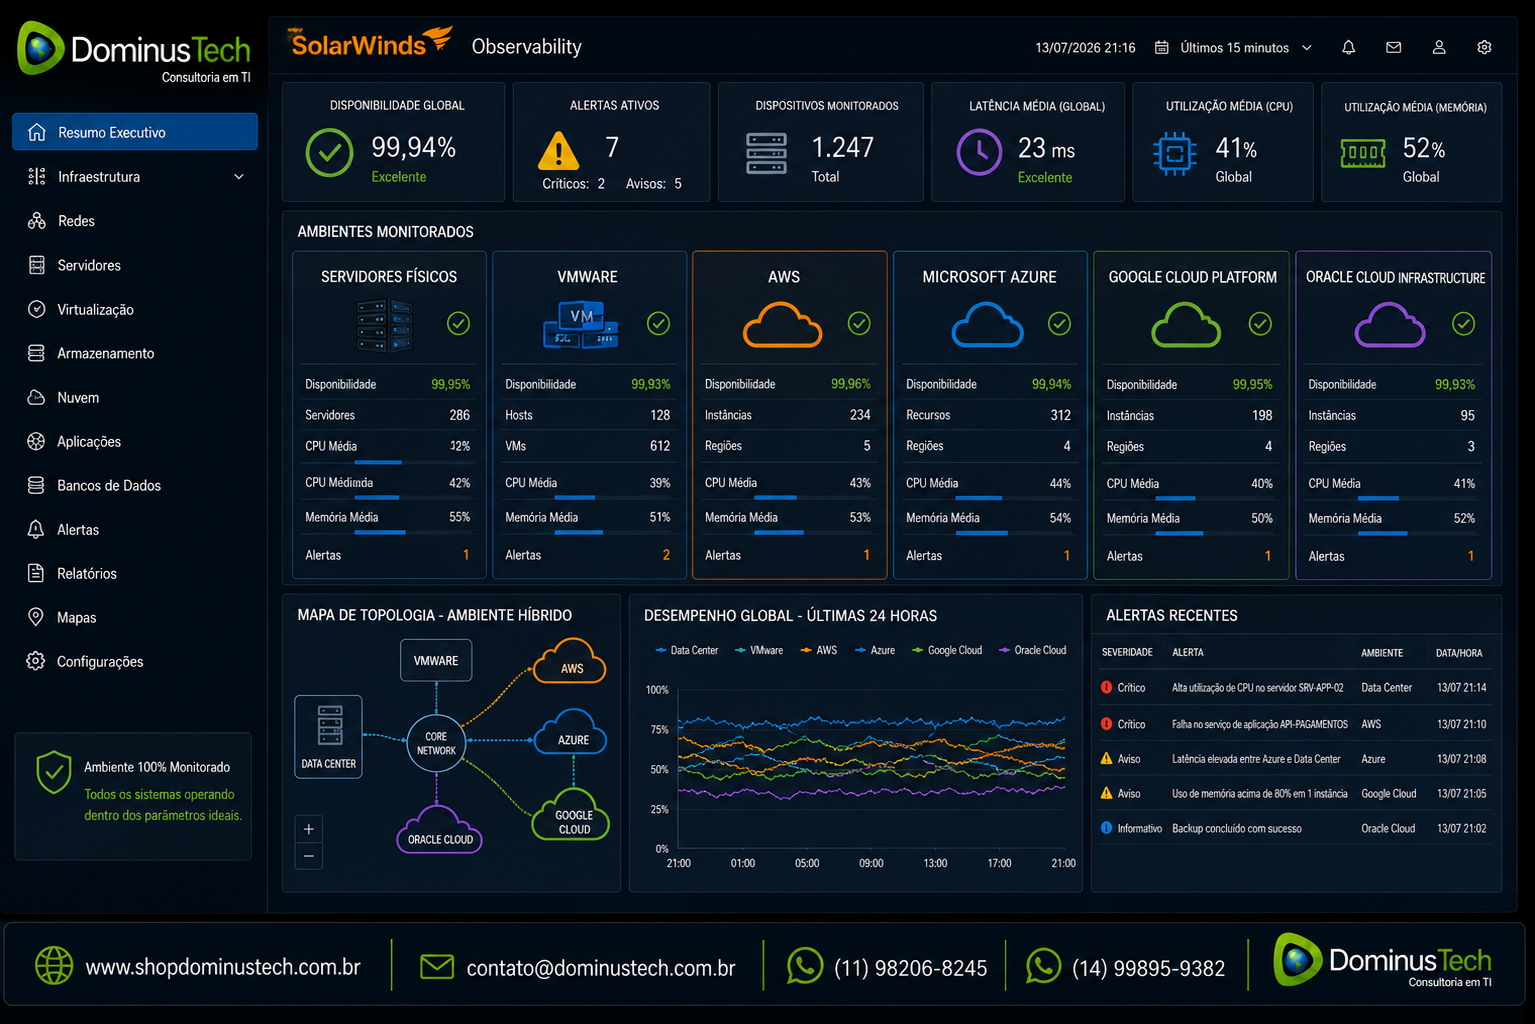Click the physical servers rack icon
Screen dimensions: 1535x1024
click(385, 326)
